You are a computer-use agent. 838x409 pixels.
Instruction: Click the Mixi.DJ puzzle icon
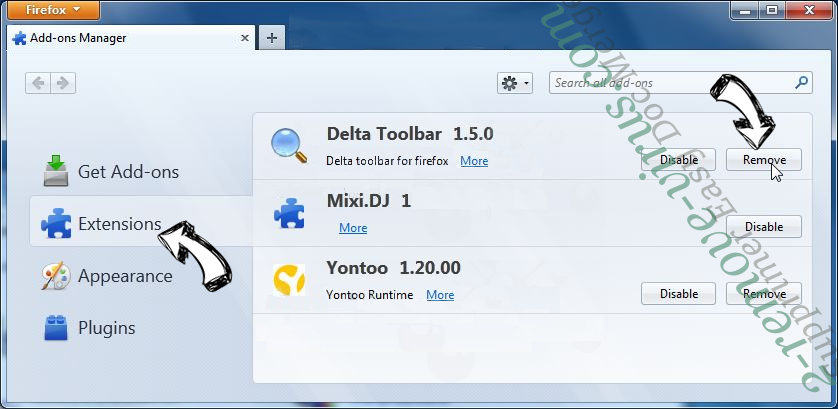coord(289,214)
